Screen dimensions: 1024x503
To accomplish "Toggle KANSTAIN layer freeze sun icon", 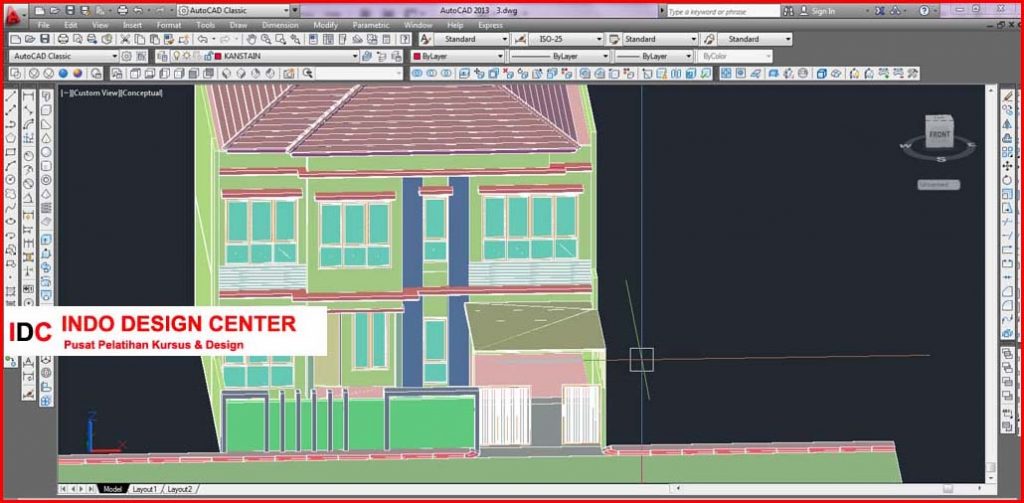I will pos(186,56).
